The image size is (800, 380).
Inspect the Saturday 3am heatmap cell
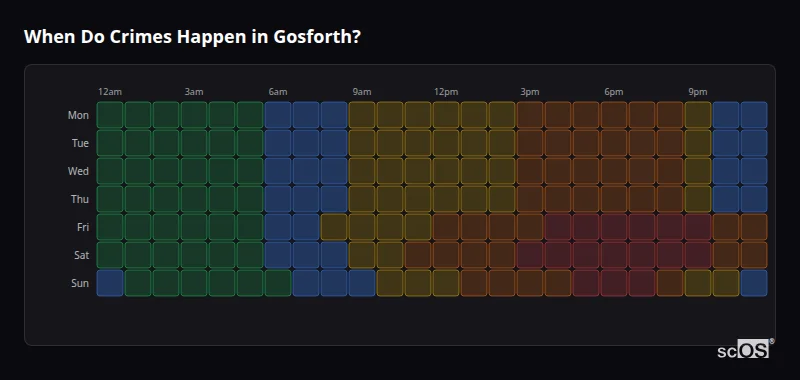tap(194, 255)
